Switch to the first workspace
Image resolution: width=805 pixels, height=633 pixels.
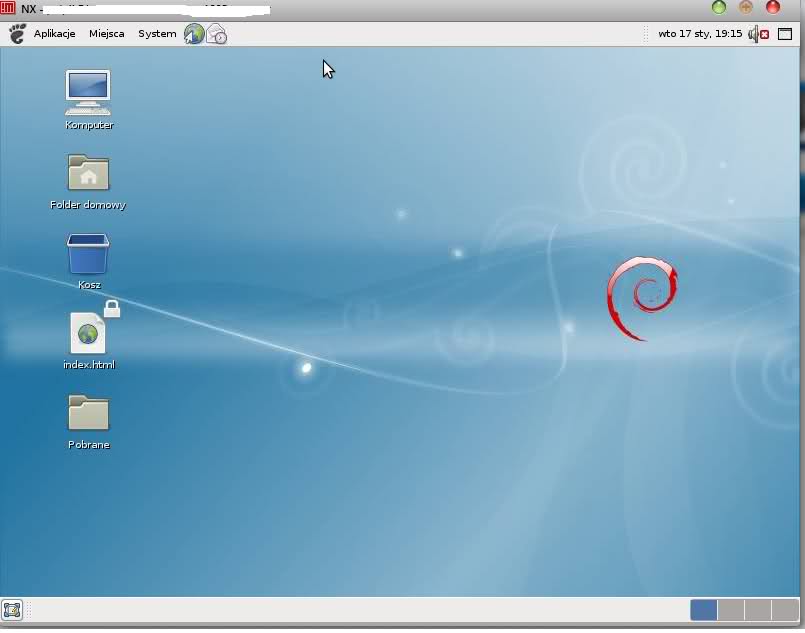(x=703, y=610)
